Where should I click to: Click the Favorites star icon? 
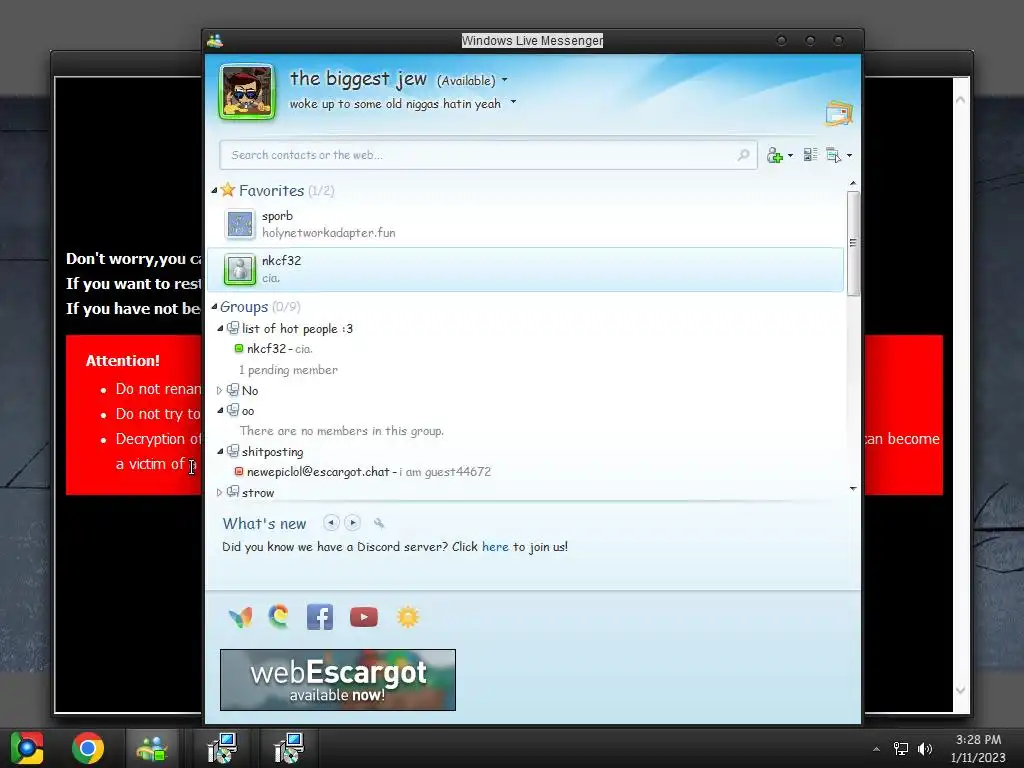click(227, 190)
